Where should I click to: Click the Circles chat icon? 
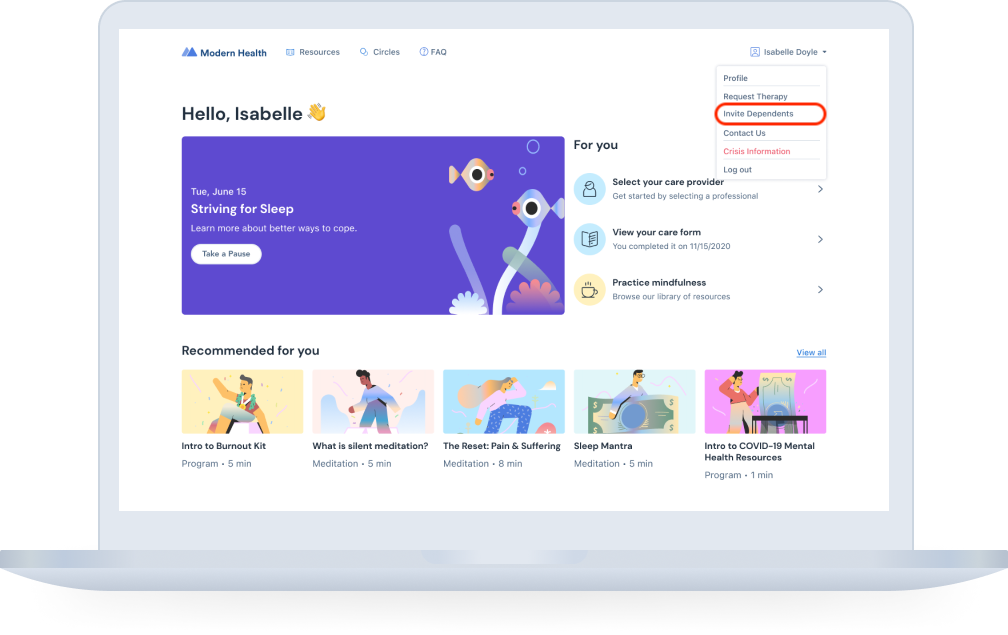[x=364, y=52]
